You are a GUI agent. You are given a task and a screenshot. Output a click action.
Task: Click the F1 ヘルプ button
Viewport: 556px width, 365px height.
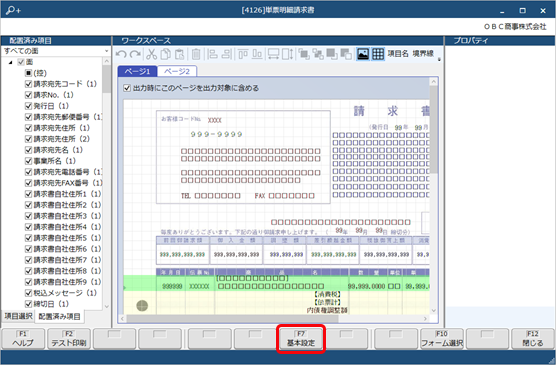(x=23, y=339)
